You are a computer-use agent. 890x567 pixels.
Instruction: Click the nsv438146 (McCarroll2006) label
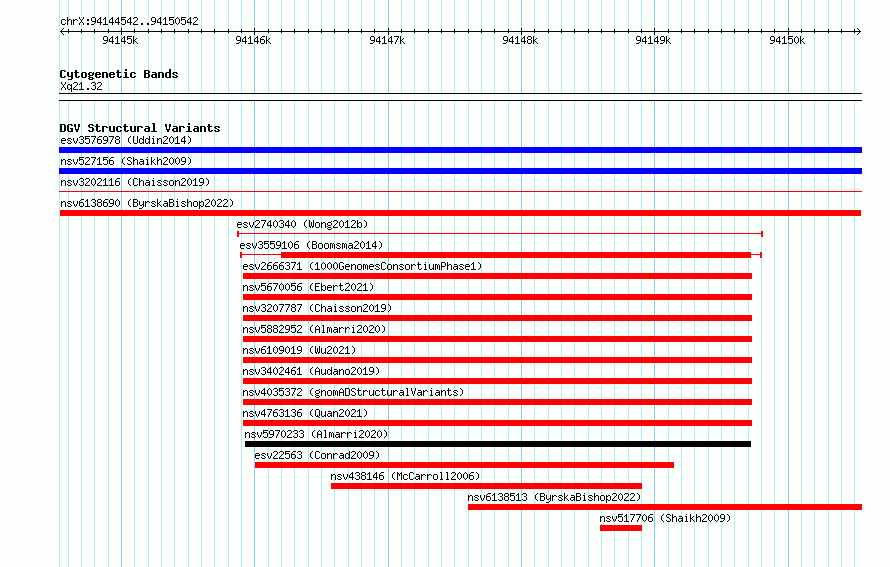[405, 476]
